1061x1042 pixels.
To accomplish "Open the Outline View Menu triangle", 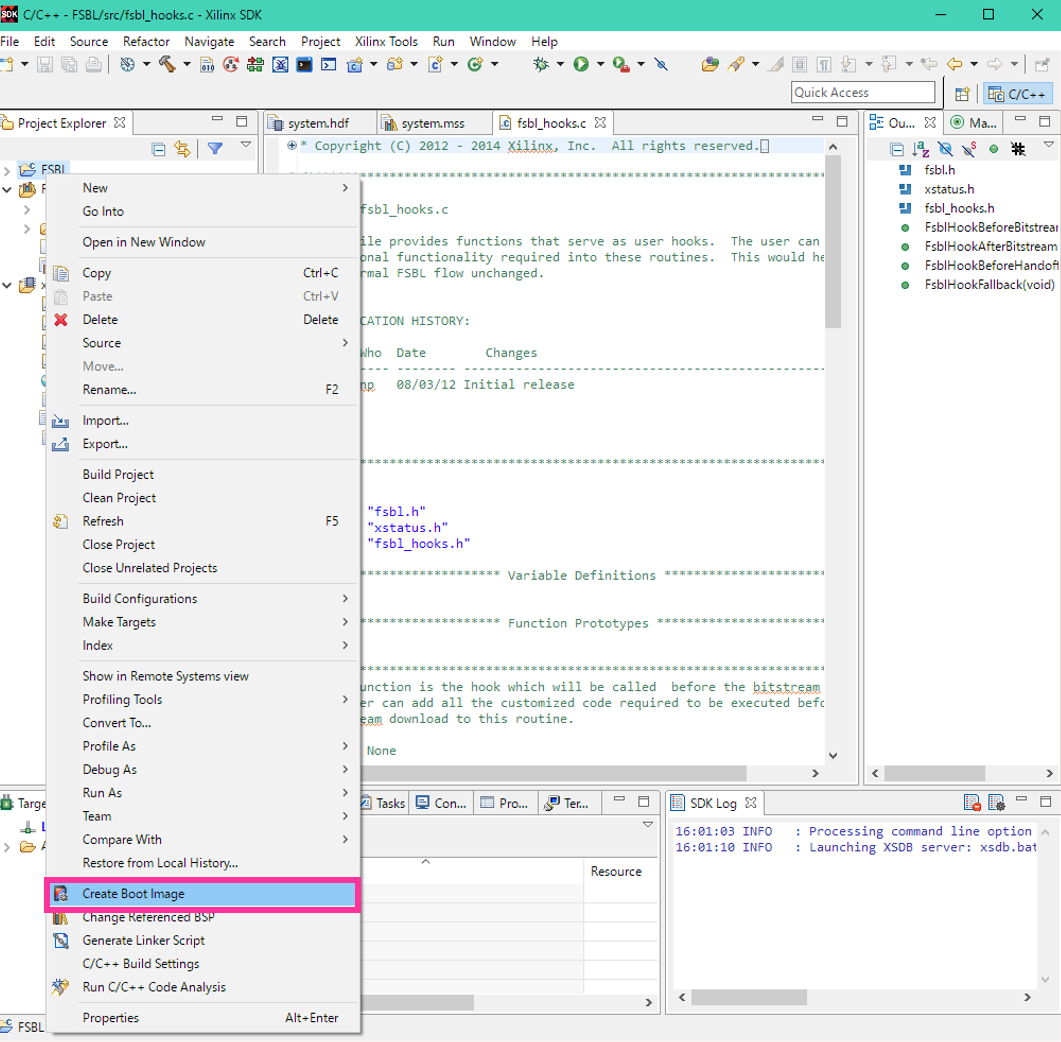I will click(x=1048, y=145).
